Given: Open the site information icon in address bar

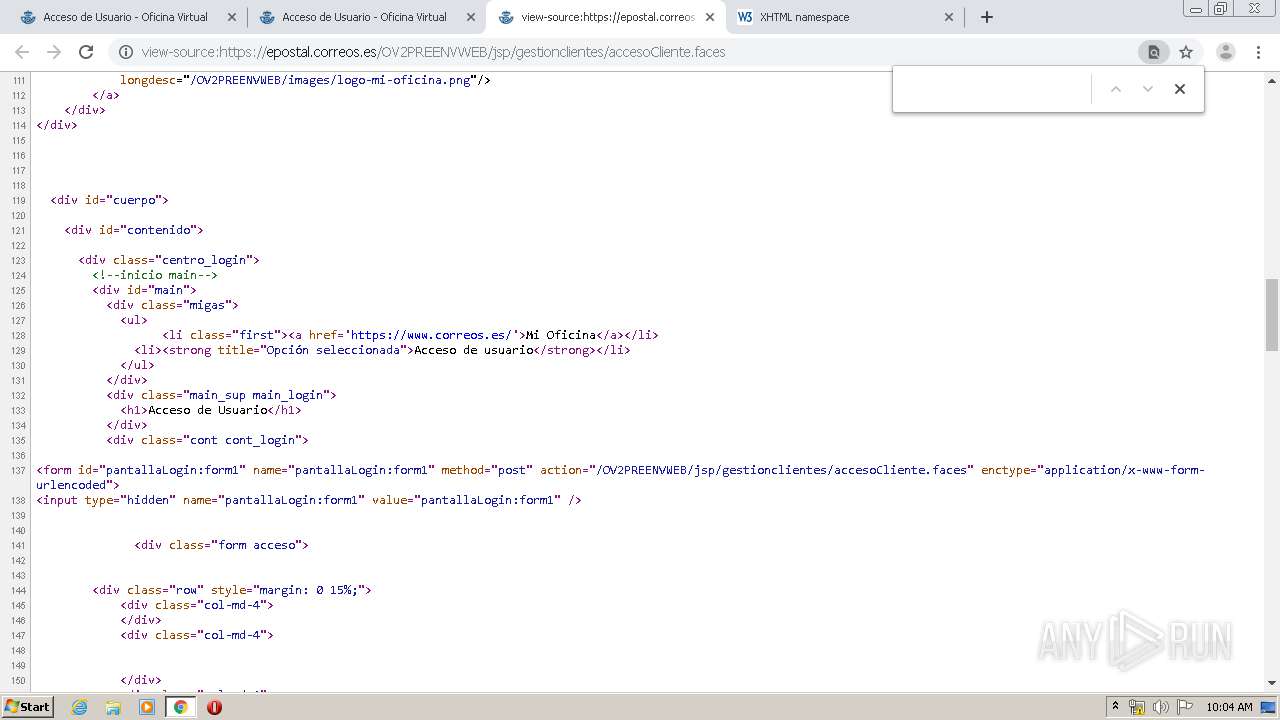Looking at the screenshot, I should [x=126, y=52].
